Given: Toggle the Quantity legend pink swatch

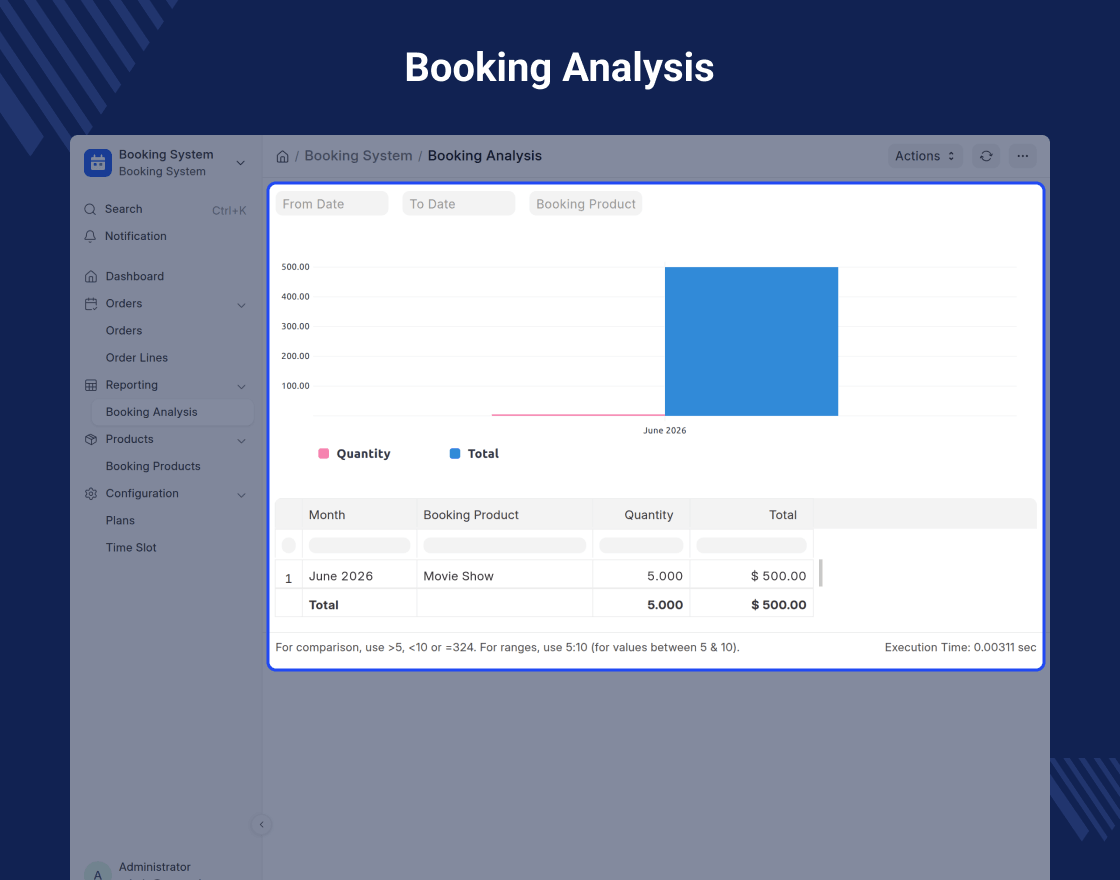Looking at the screenshot, I should coord(324,454).
